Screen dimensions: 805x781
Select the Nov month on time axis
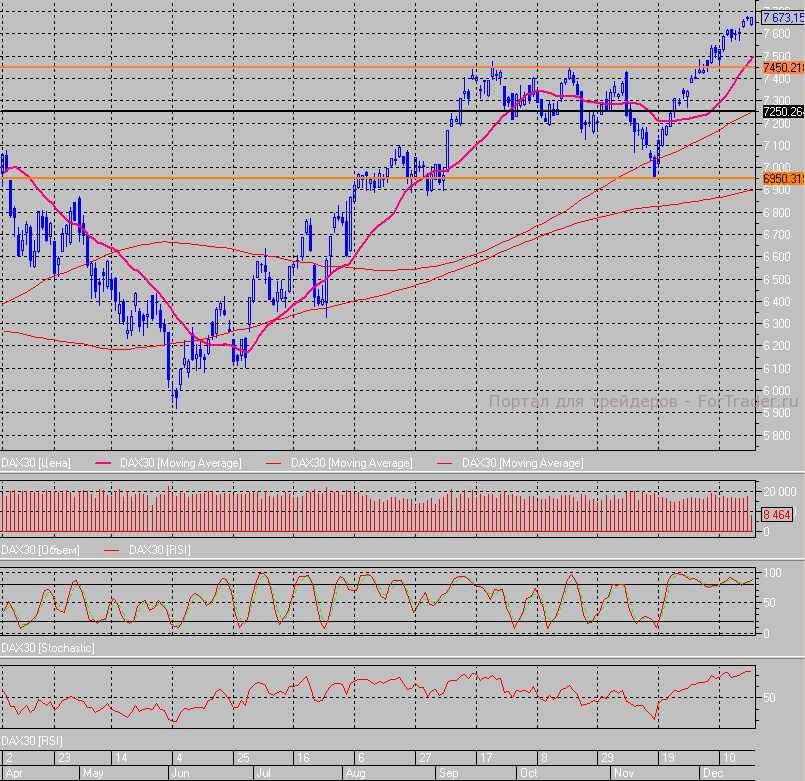tap(622, 773)
